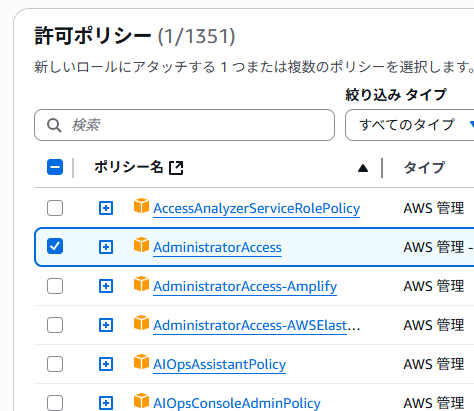Click the sort ascending triangle in ポリシー名 column
474x411 pixels.
click(363, 168)
